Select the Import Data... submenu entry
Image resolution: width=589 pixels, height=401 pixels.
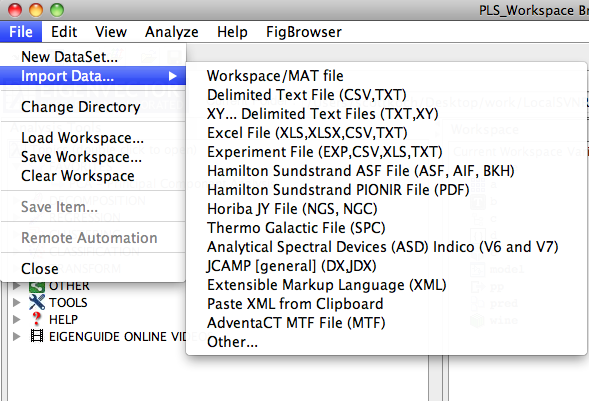93,76
